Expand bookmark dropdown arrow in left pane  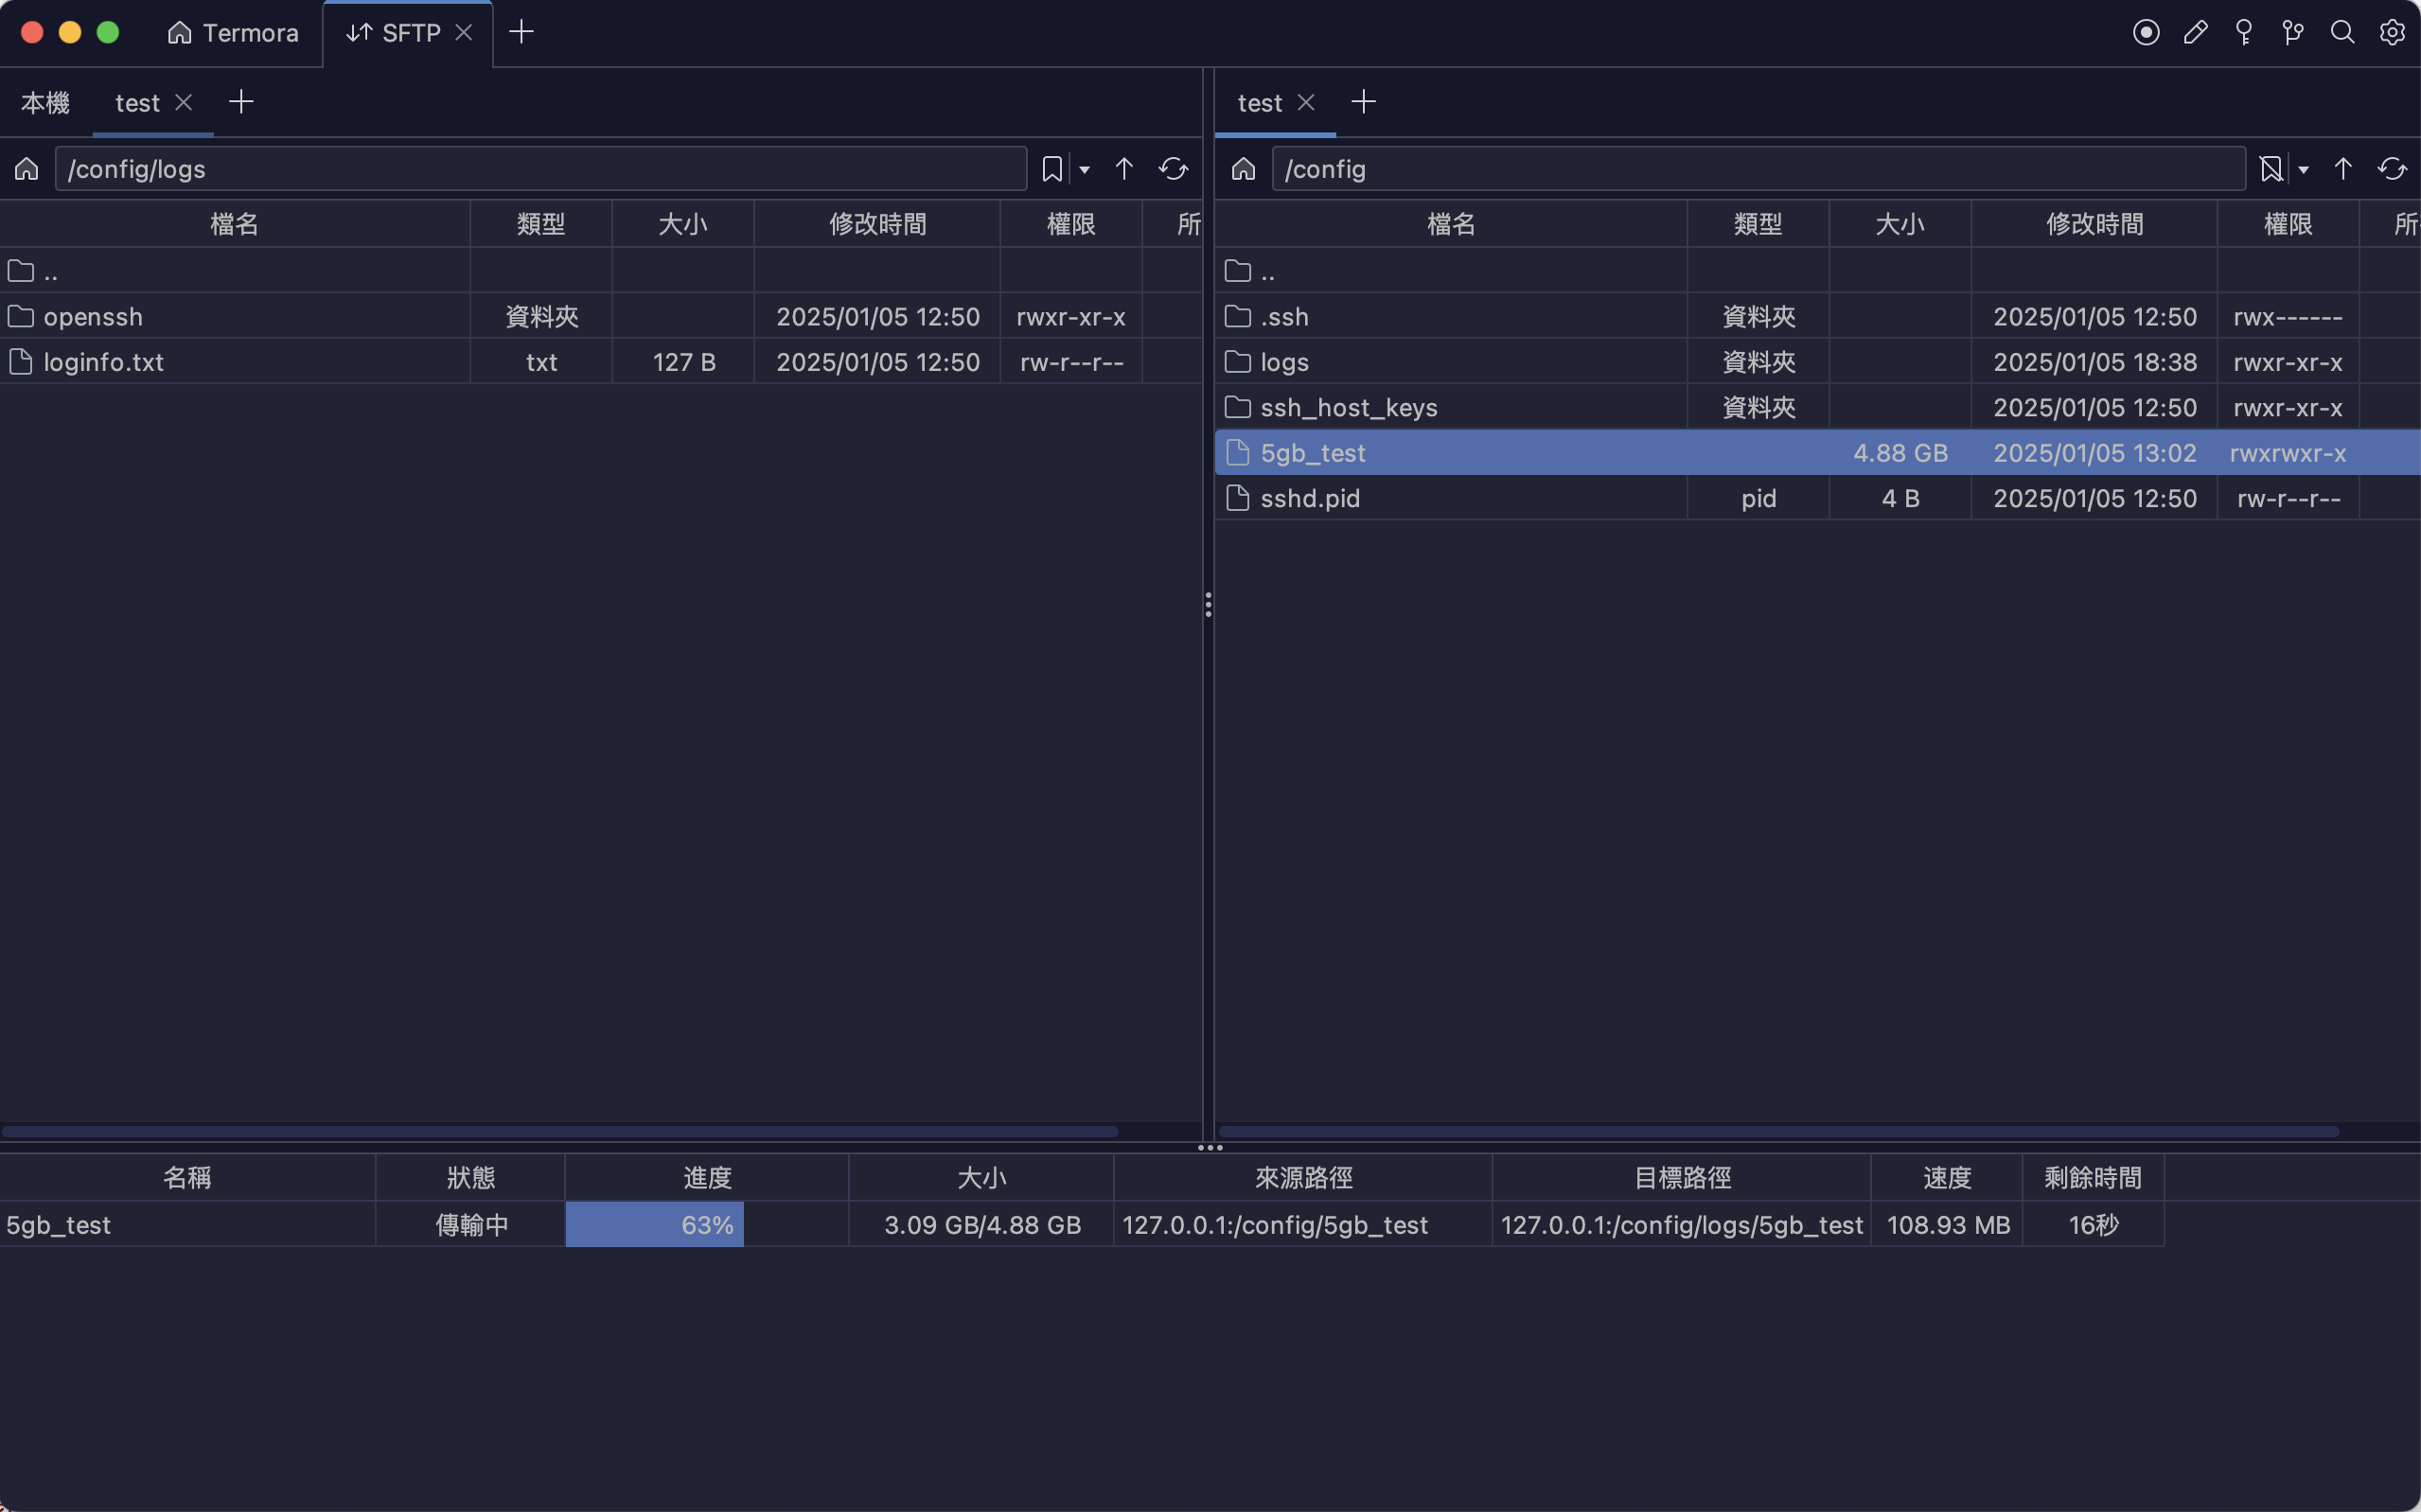1085,170
